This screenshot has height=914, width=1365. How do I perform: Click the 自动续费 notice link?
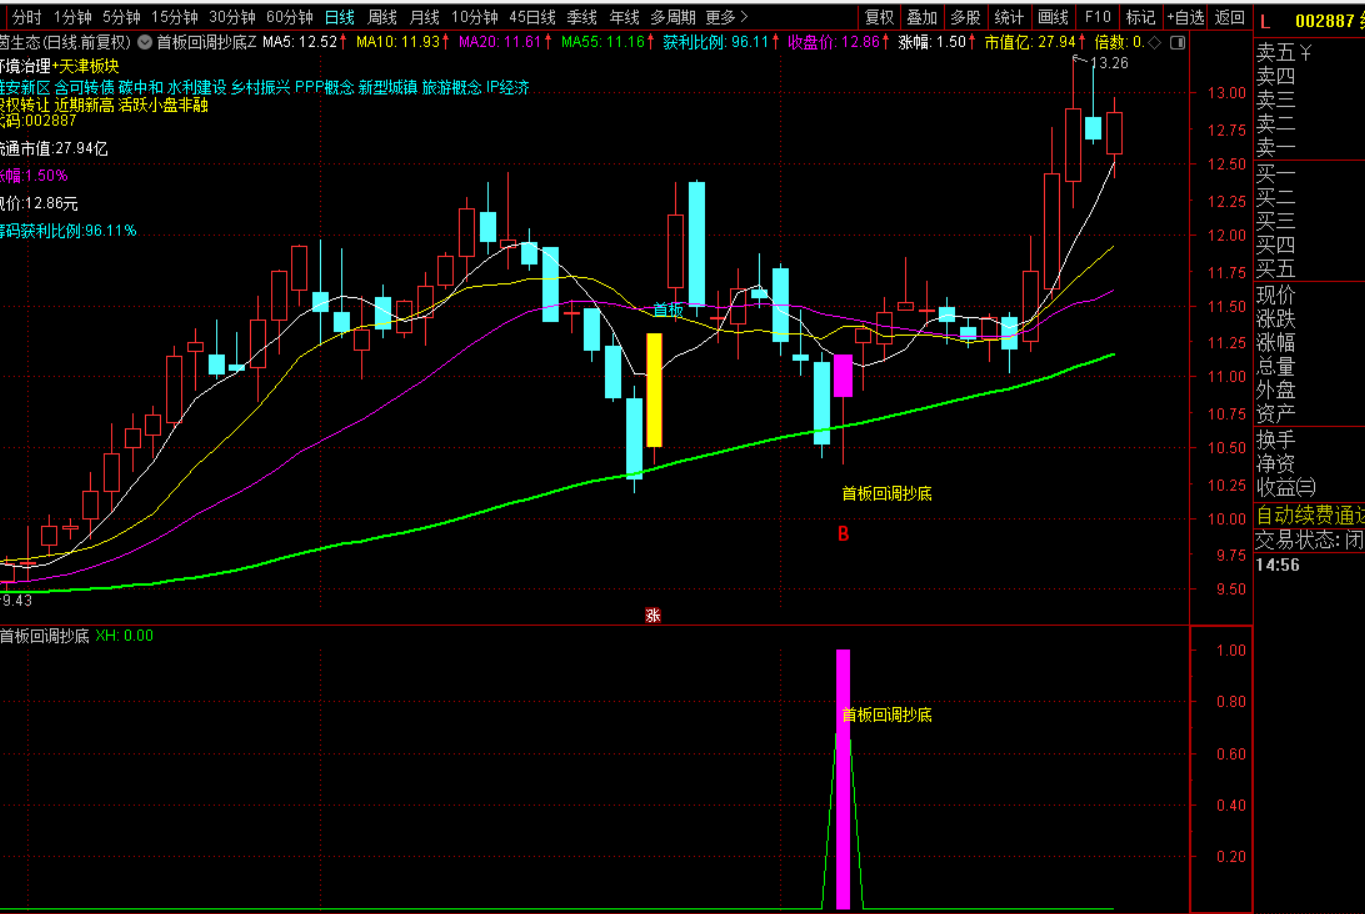pos(1309,516)
